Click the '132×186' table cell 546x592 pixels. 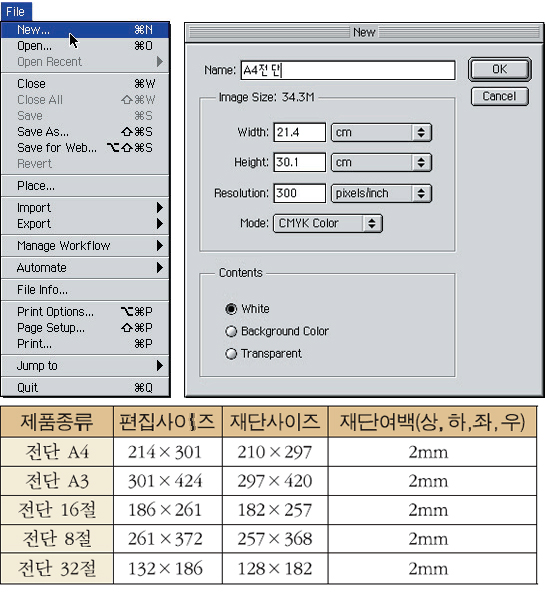tap(168, 569)
